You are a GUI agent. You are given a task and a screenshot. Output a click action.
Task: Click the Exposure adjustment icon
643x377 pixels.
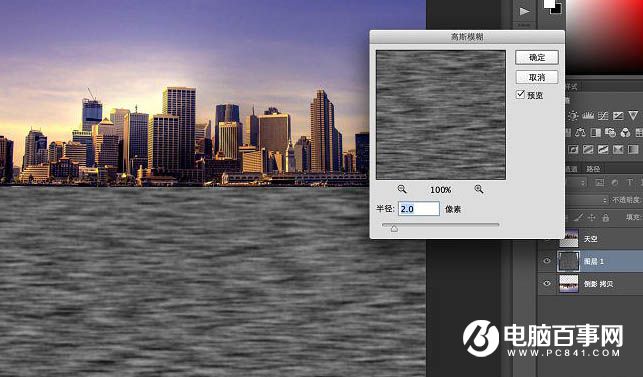[x=618, y=116]
